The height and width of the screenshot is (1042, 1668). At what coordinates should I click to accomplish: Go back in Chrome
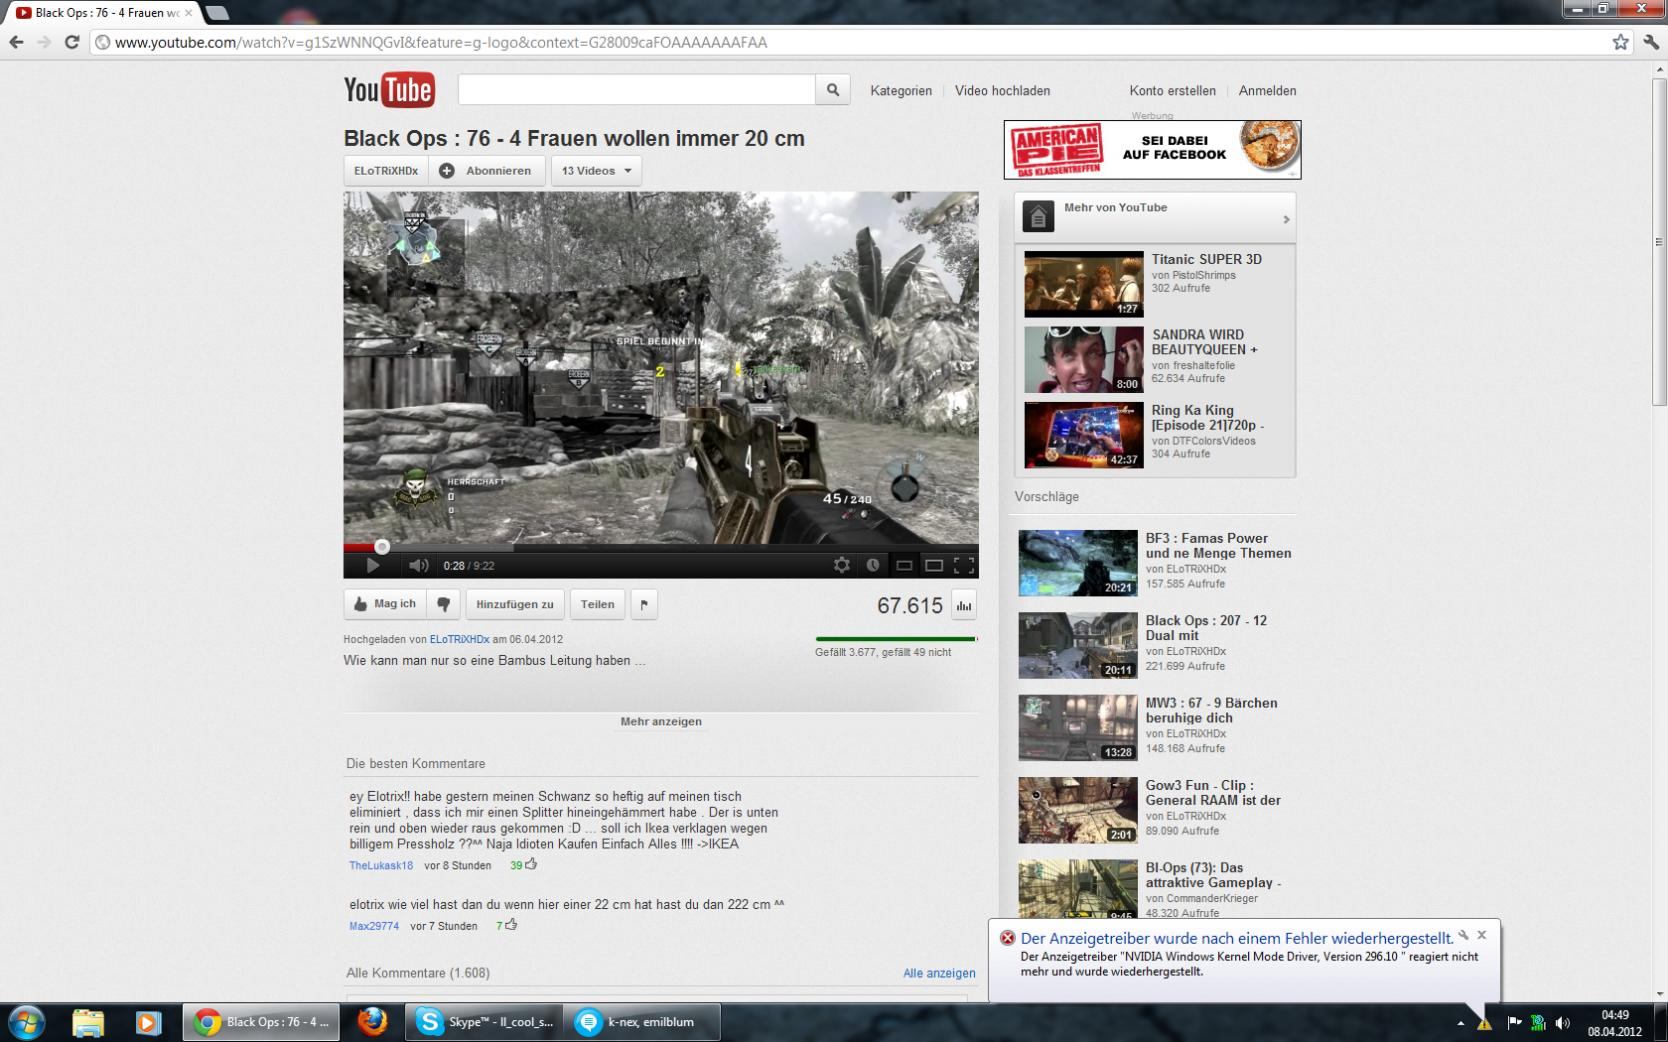coord(16,42)
